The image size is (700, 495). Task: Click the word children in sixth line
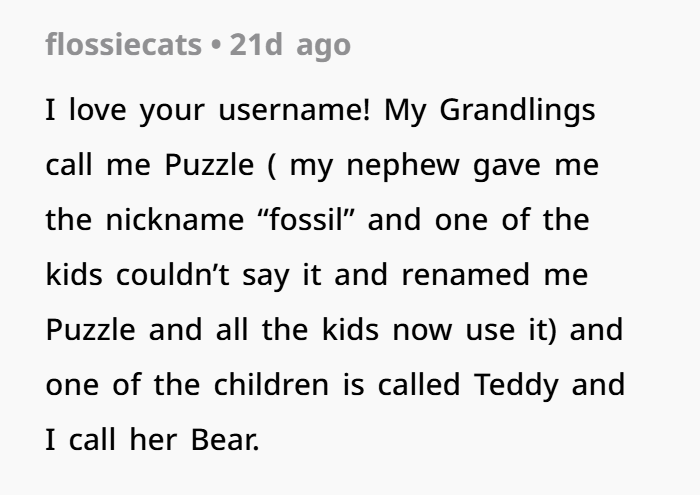(271, 385)
